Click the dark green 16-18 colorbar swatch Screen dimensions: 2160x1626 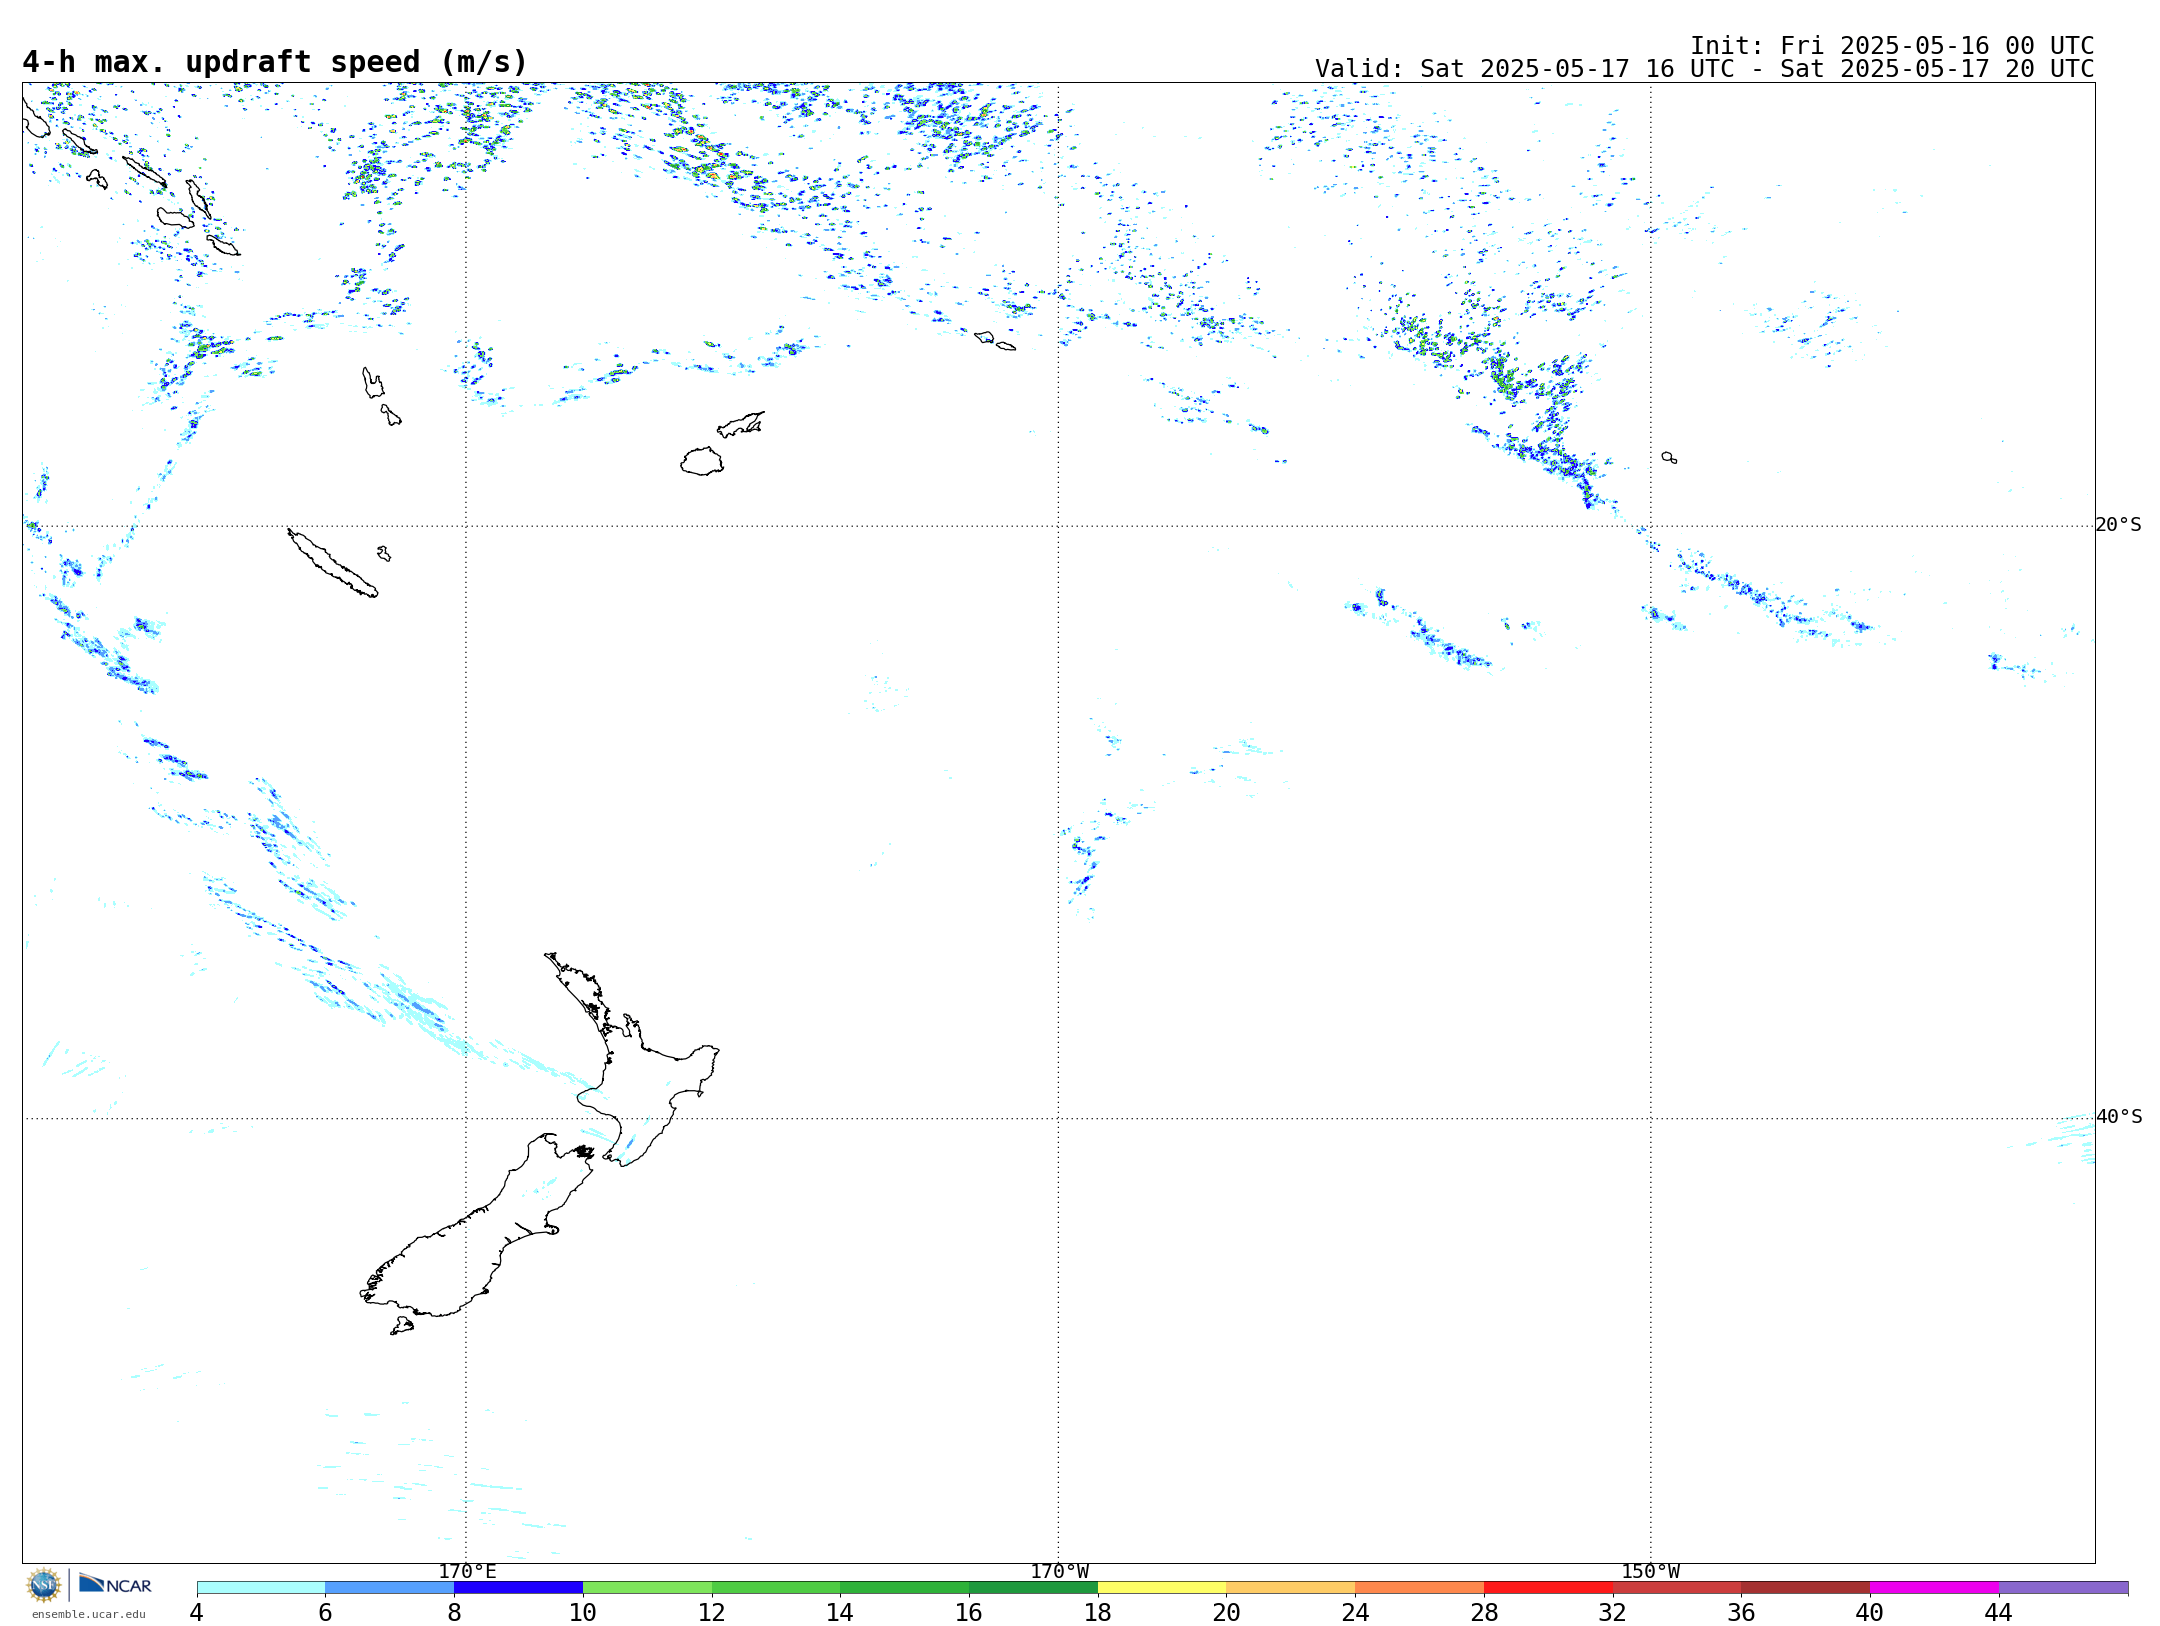pyautogui.click(x=1033, y=1588)
